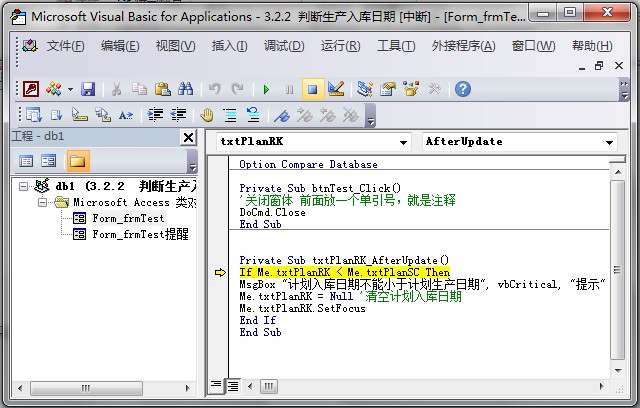The image size is (640, 408).
Task: Click Next Bookmark icon
Action: [304, 115]
